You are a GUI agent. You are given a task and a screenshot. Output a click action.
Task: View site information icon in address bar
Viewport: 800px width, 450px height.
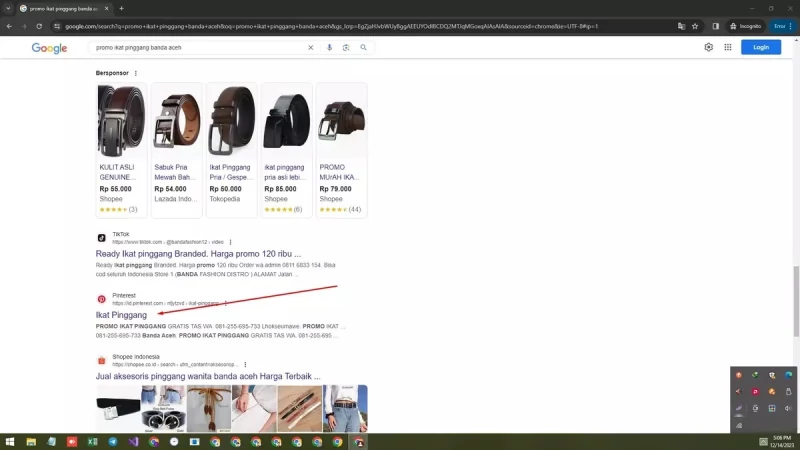(57, 26)
